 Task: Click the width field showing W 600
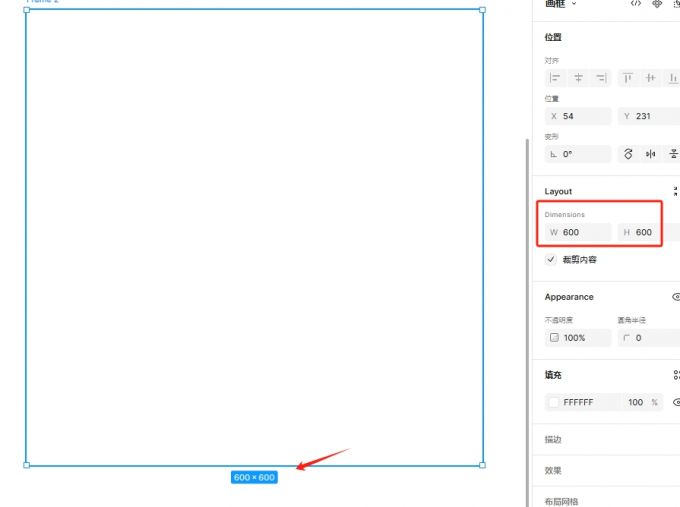578,232
